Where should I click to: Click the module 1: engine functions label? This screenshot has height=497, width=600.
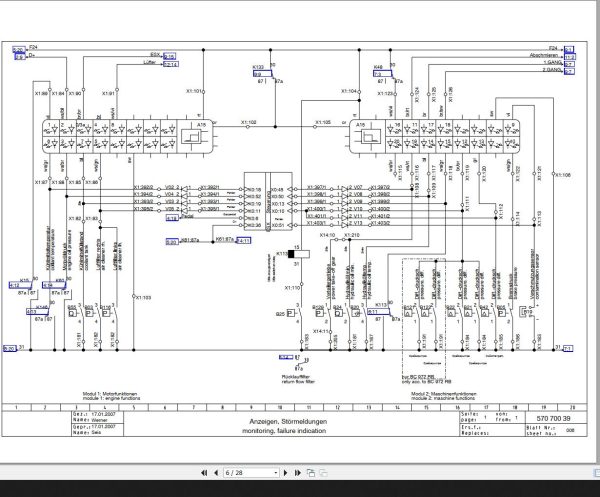coord(111,398)
